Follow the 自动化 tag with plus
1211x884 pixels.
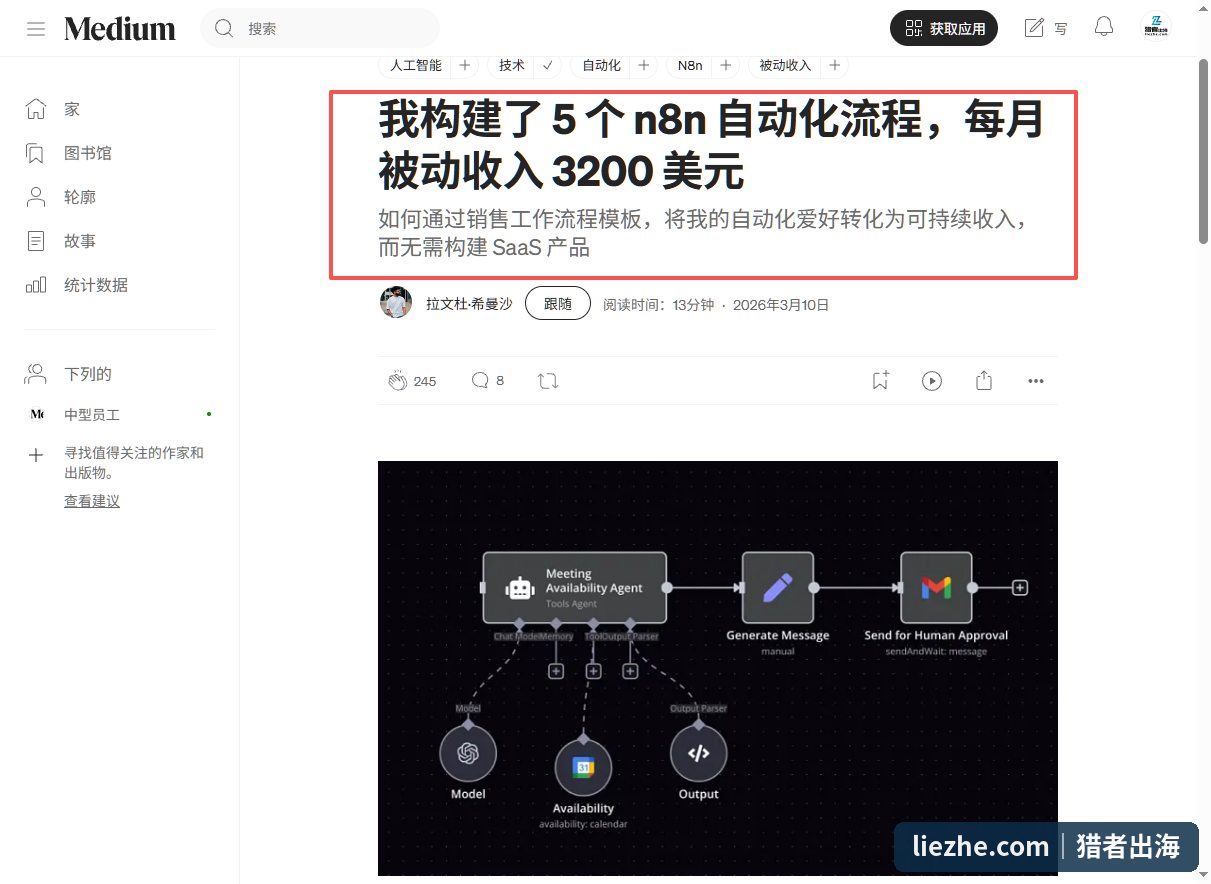click(x=644, y=65)
